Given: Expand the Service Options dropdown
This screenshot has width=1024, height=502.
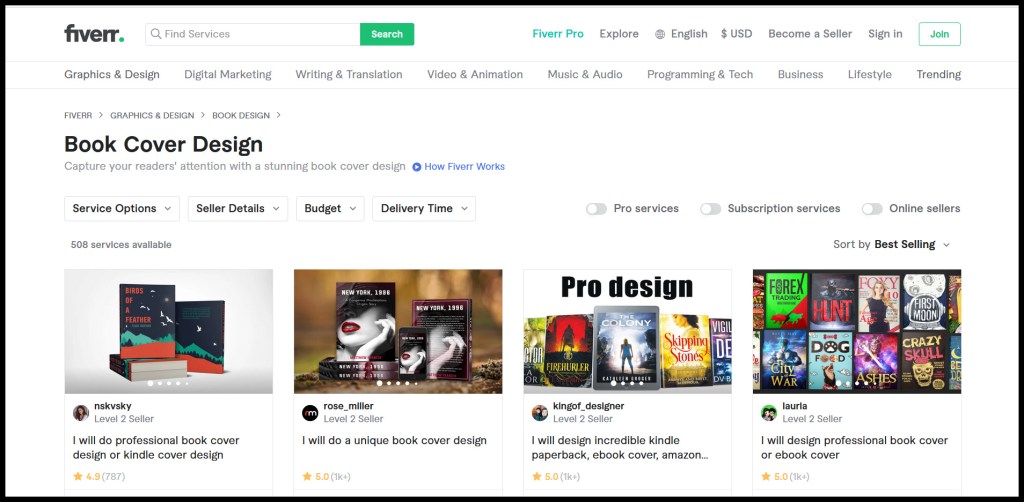Looking at the screenshot, I should click(122, 209).
